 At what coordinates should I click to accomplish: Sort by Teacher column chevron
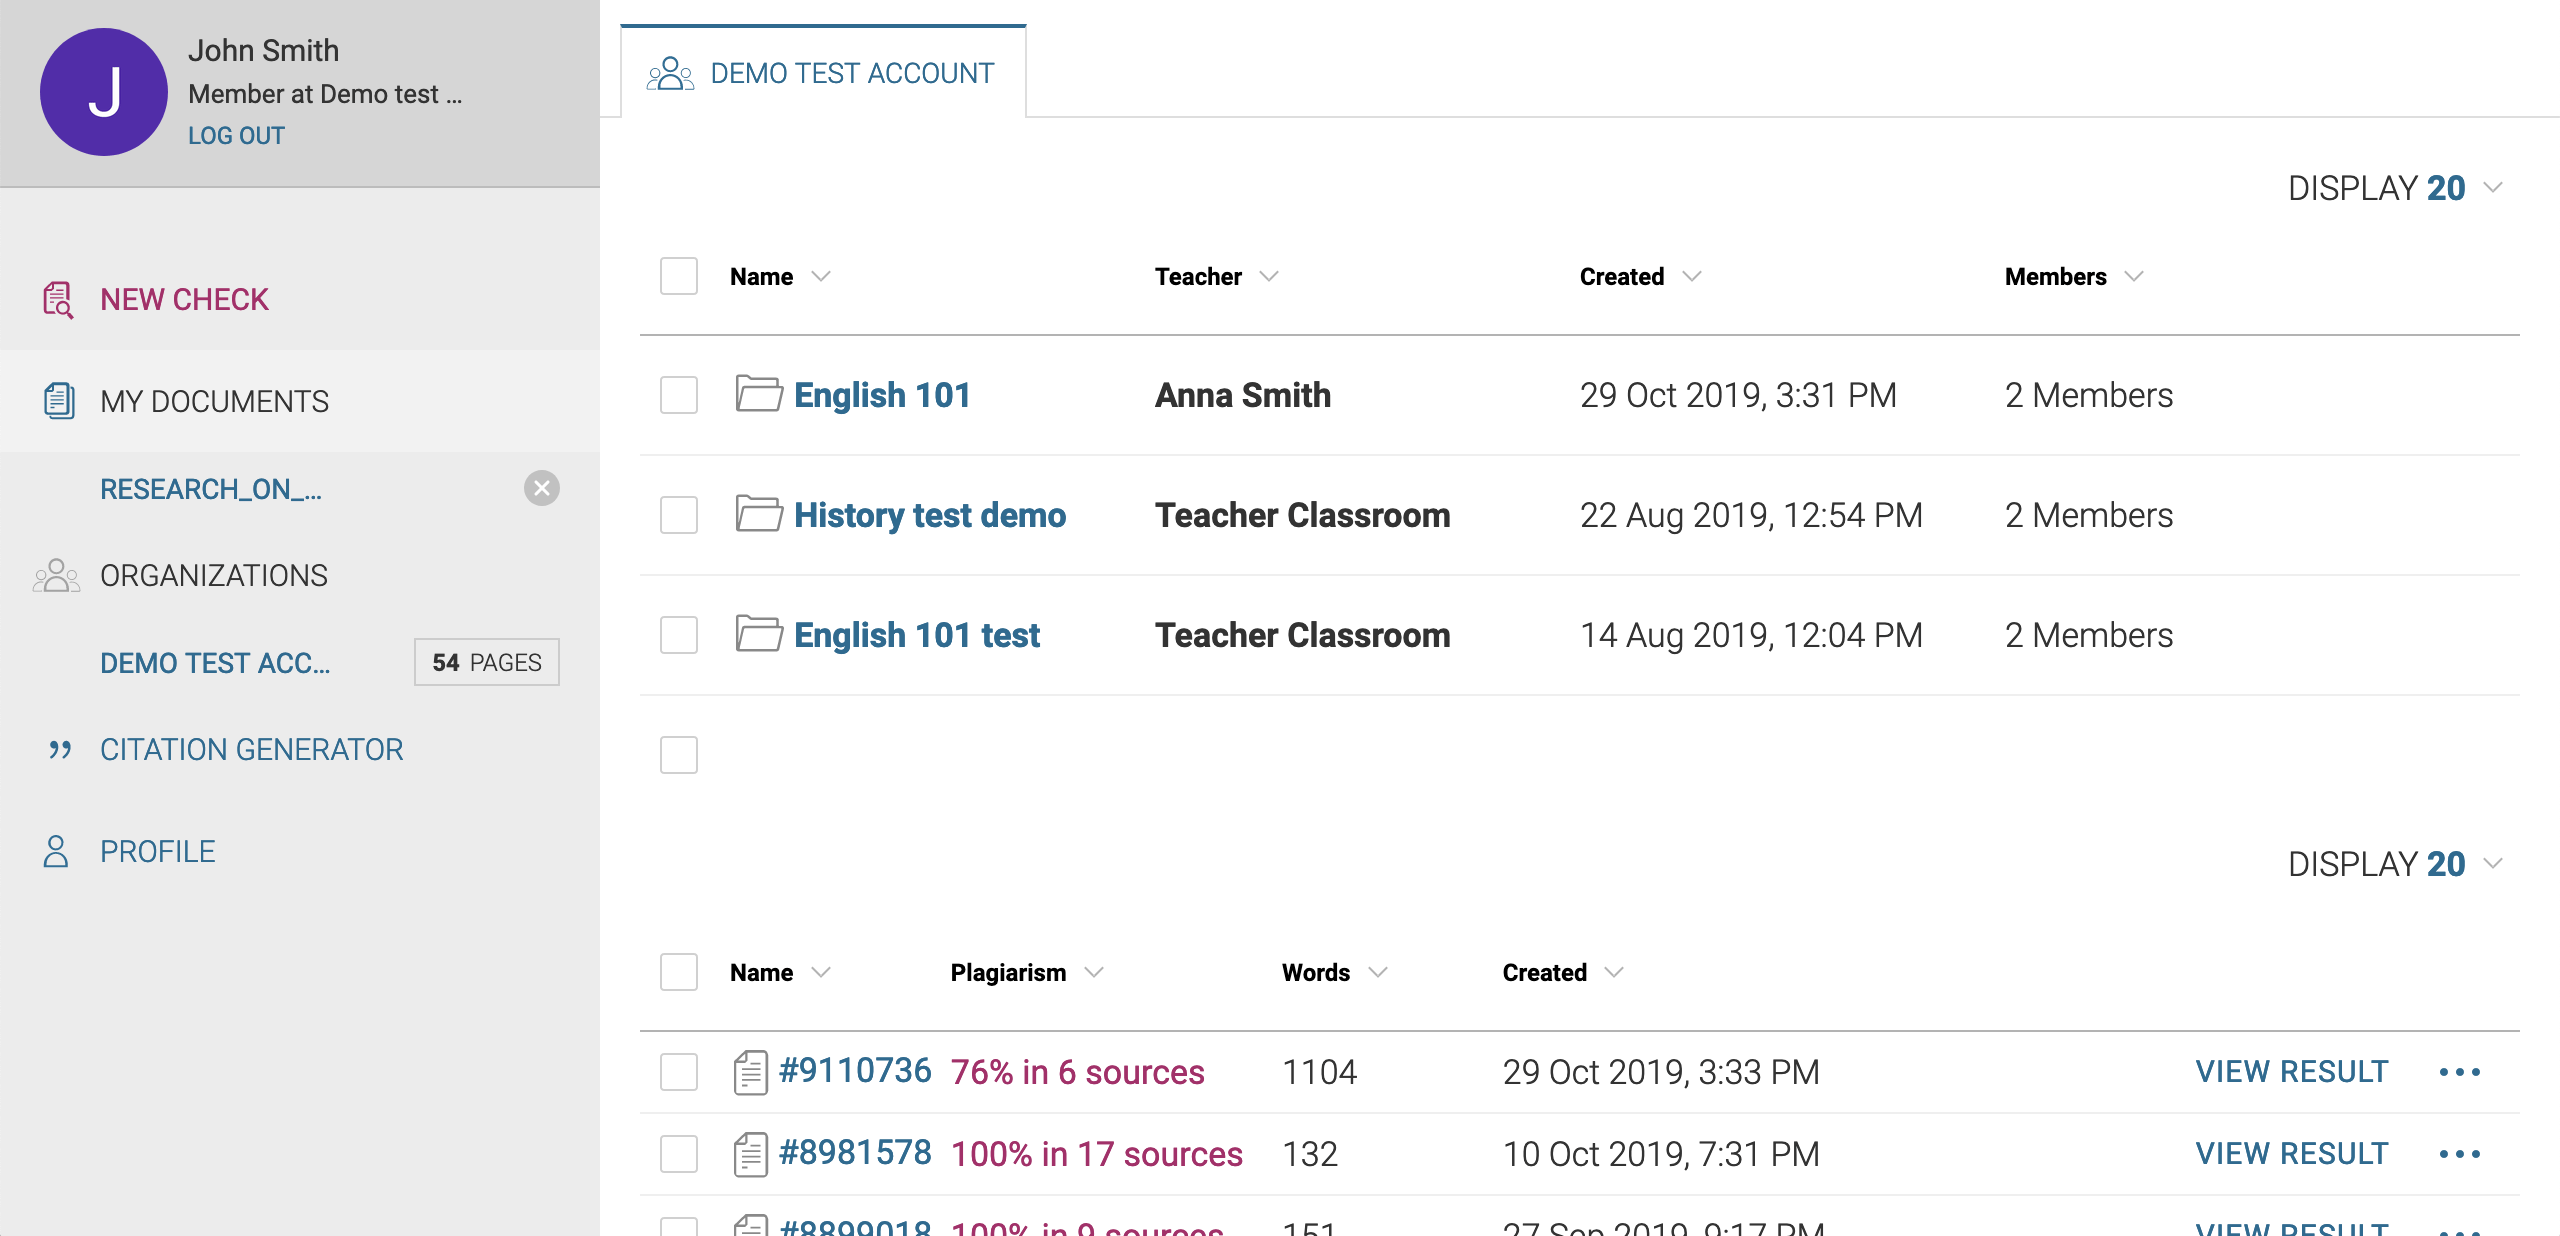click(1269, 276)
